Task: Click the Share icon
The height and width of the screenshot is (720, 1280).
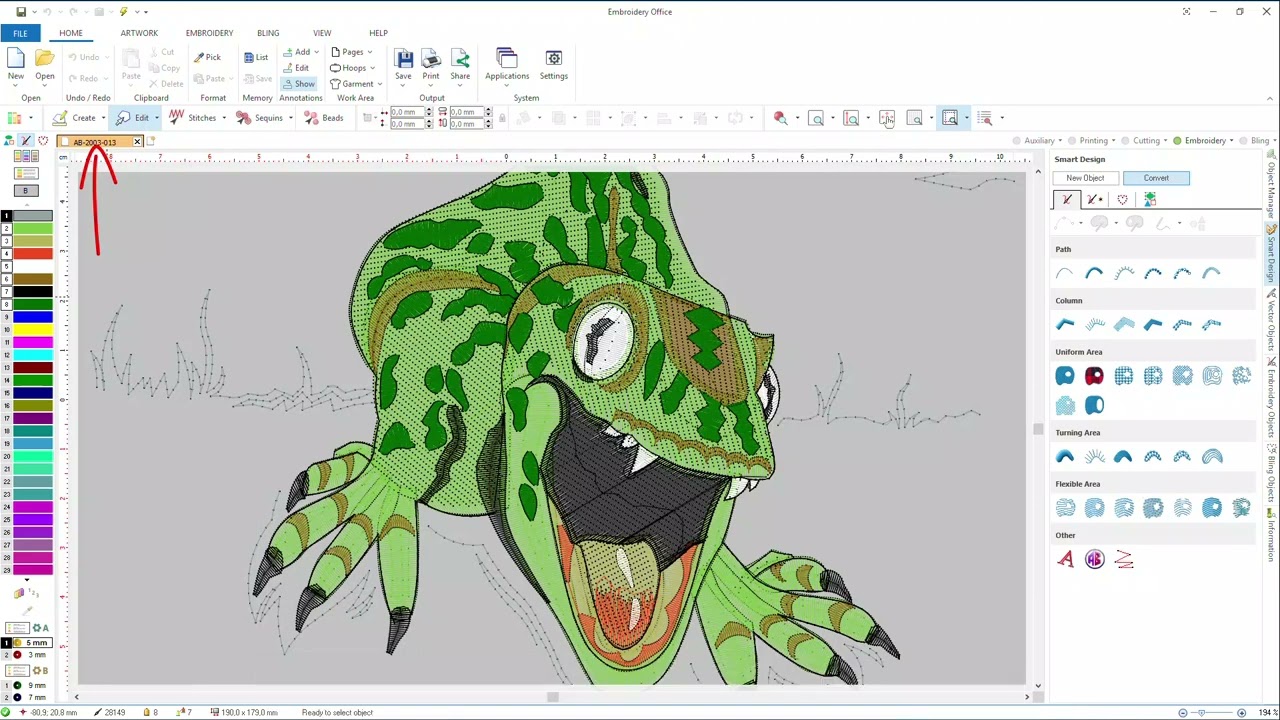Action: [460, 59]
